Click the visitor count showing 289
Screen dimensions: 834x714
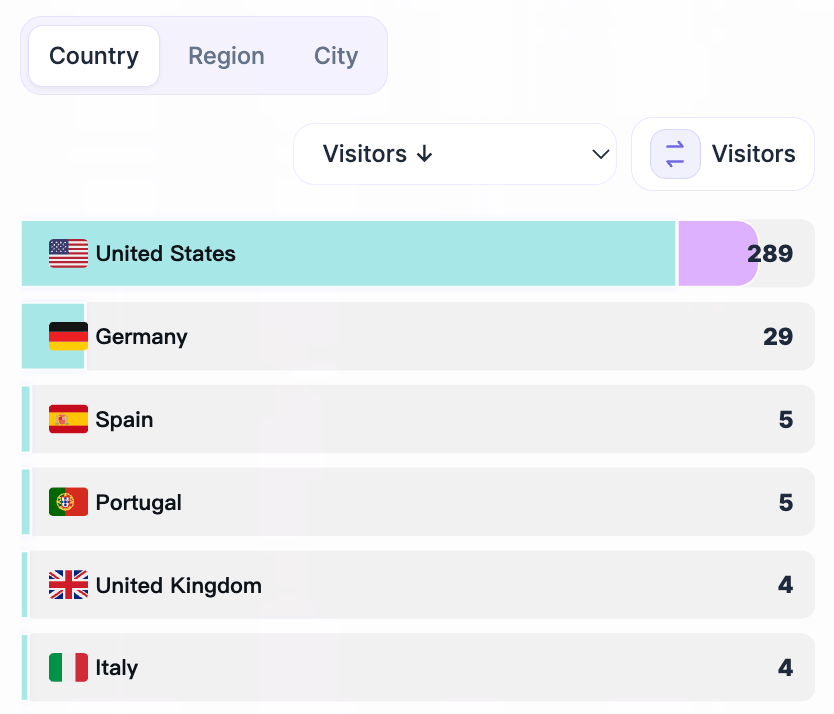pyautogui.click(x=769, y=254)
